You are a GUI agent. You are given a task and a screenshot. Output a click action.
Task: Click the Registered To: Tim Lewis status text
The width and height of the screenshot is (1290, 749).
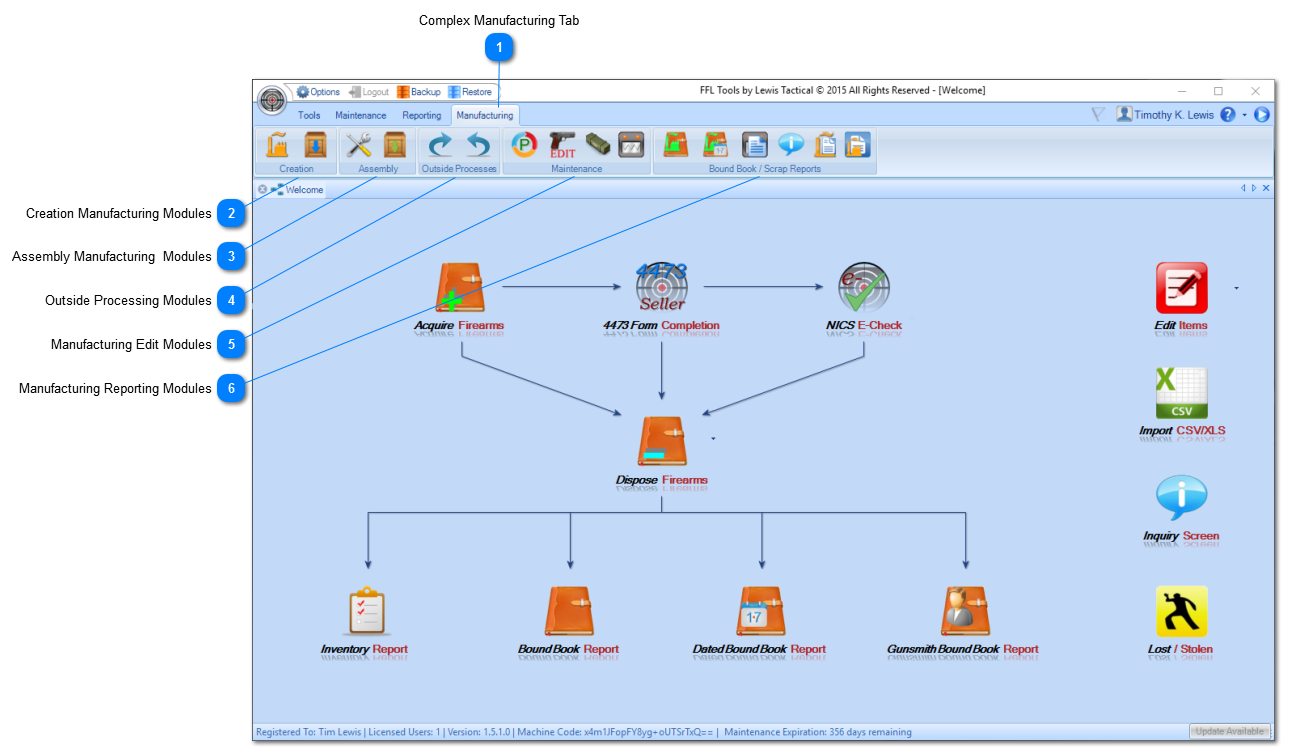tap(309, 732)
